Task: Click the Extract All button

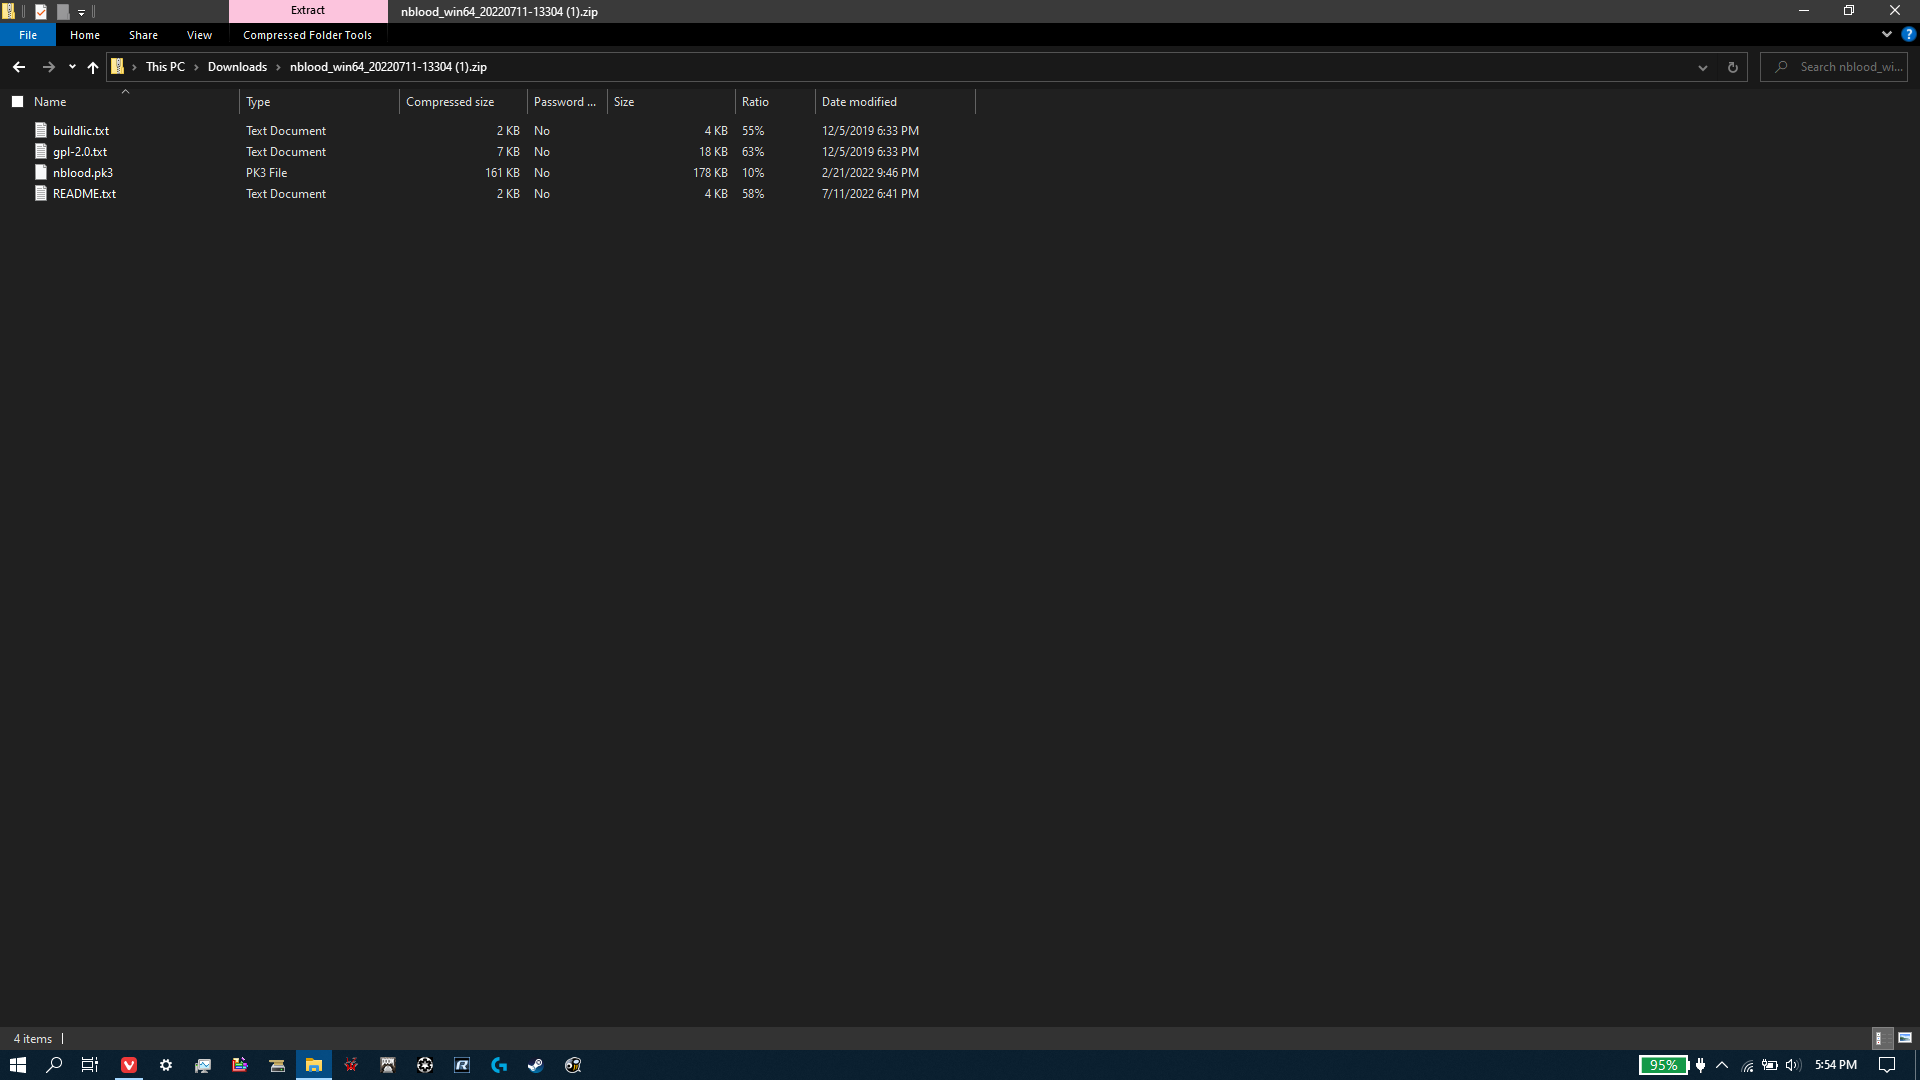Action: [x=307, y=10]
